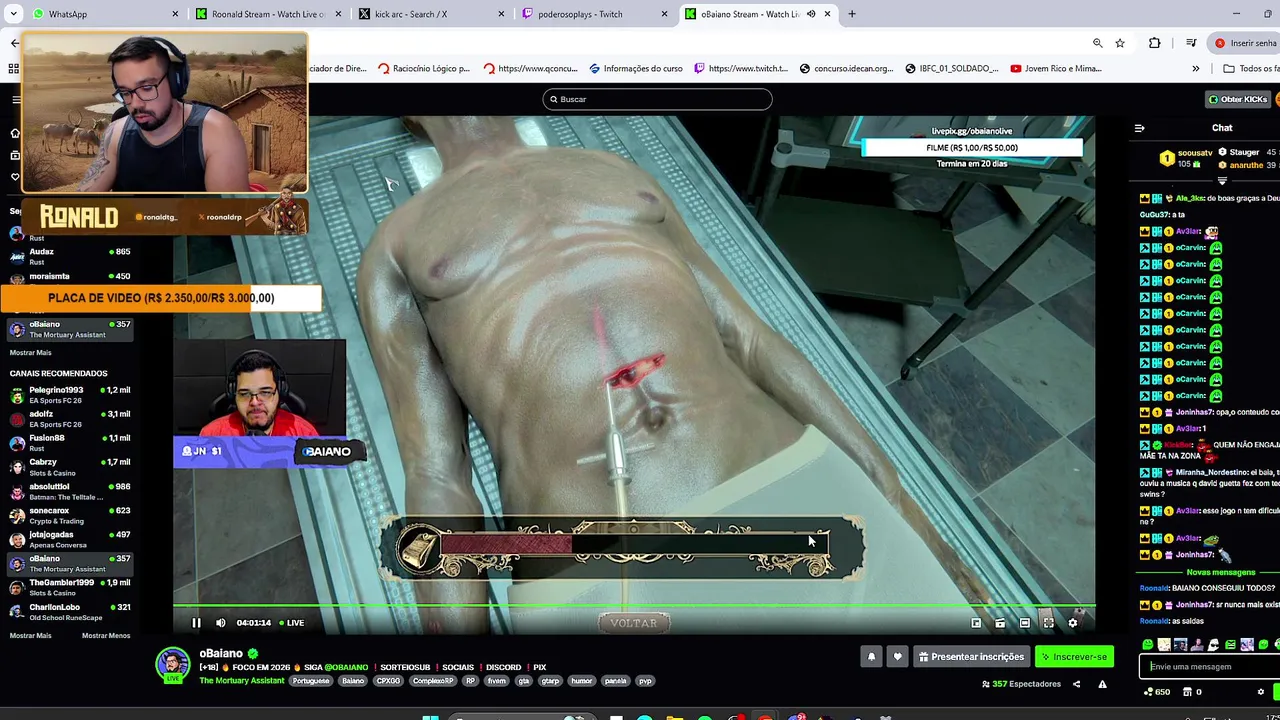The width and height of the screenshot is (1280, 720).
Task: Share the stream via share icon
Action: (x=1076, y=684)
